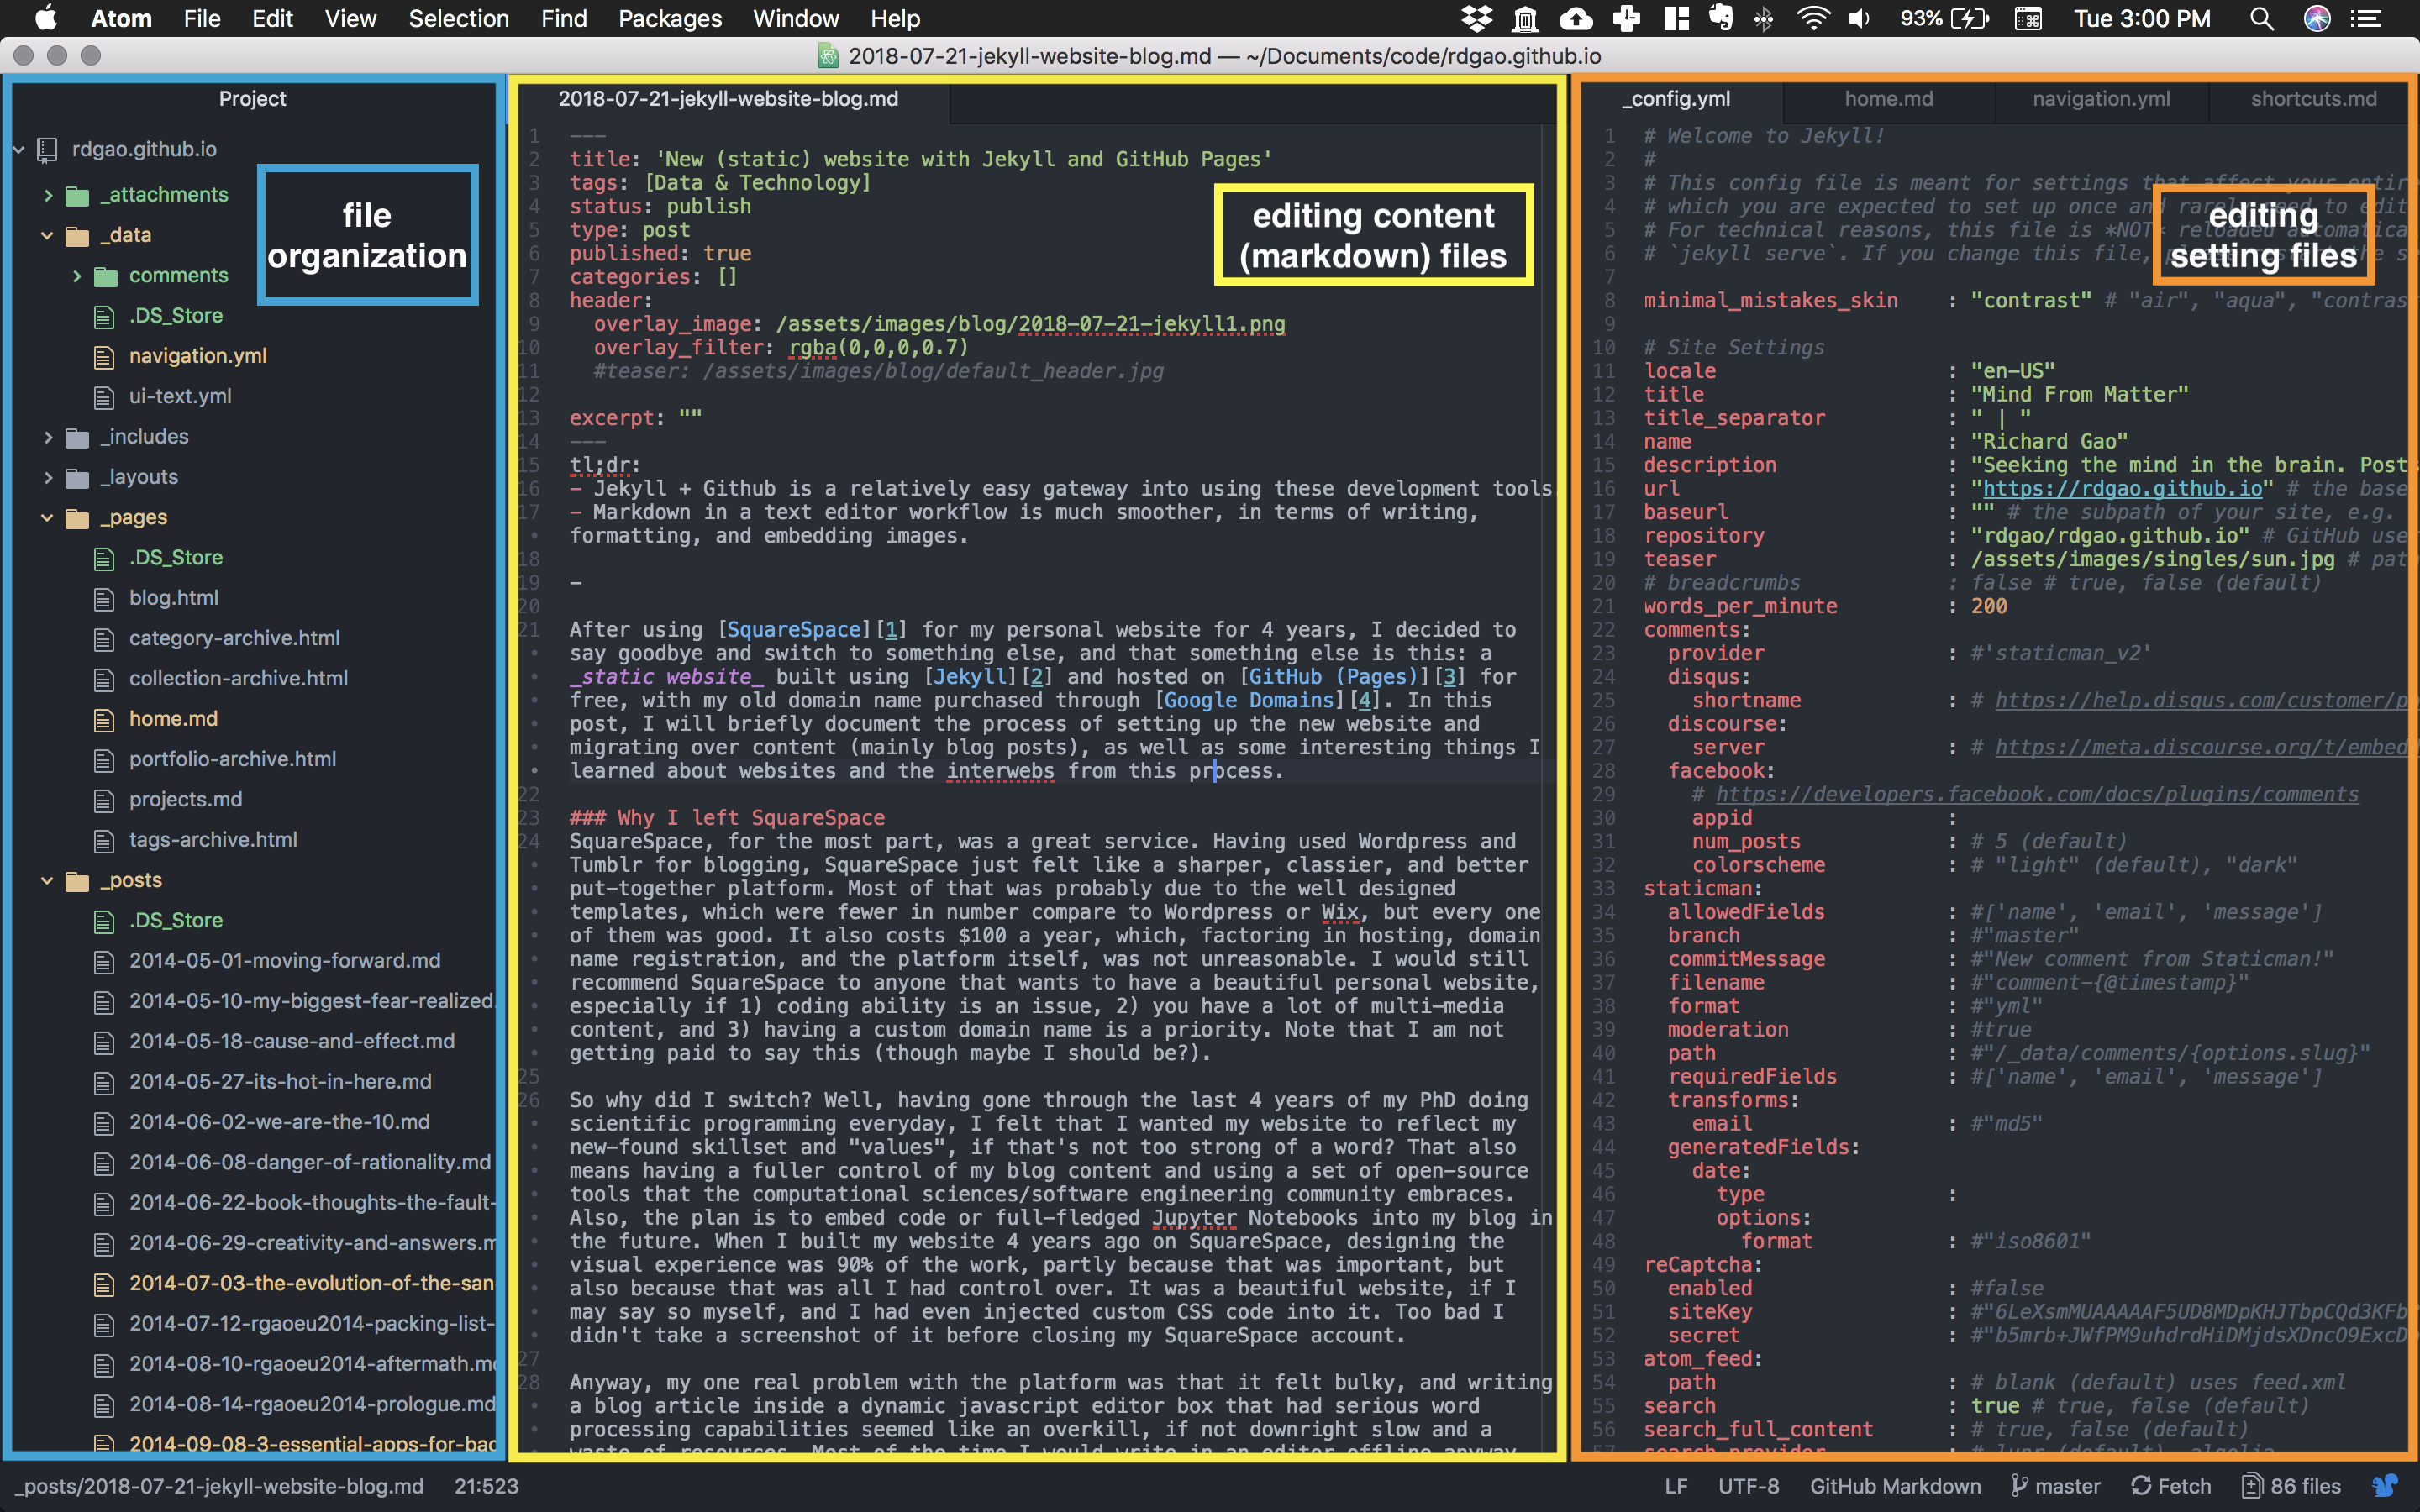Click the ui-text.yml file icon
The image size is (2420, 1512).
pos(104,397)
